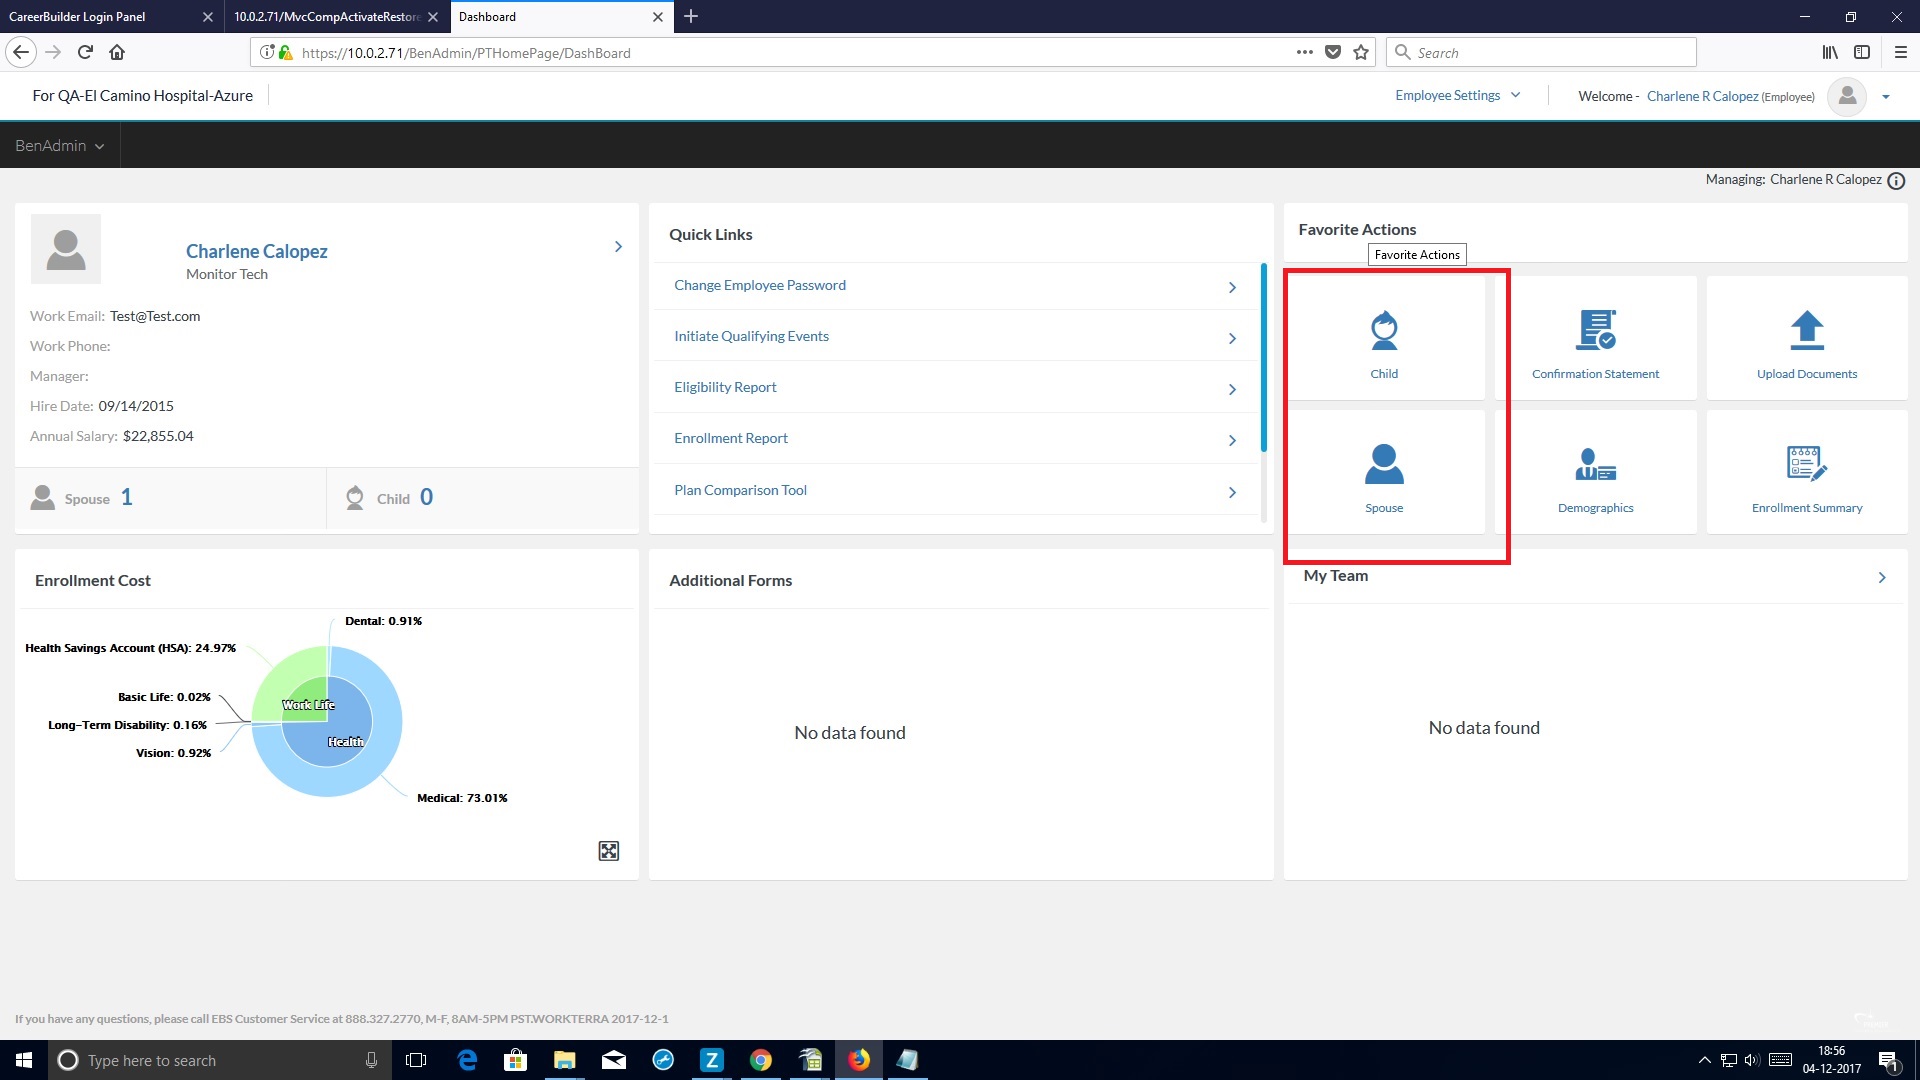Click the Upload Documents arrow icon

[1806, 331]
